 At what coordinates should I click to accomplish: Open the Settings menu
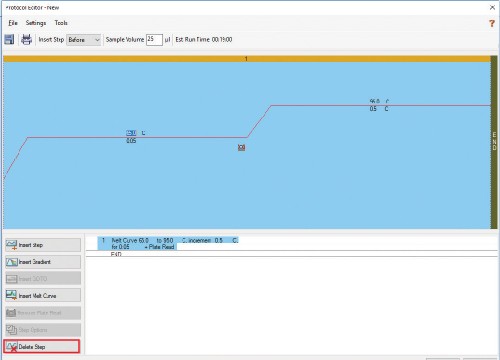36,23
